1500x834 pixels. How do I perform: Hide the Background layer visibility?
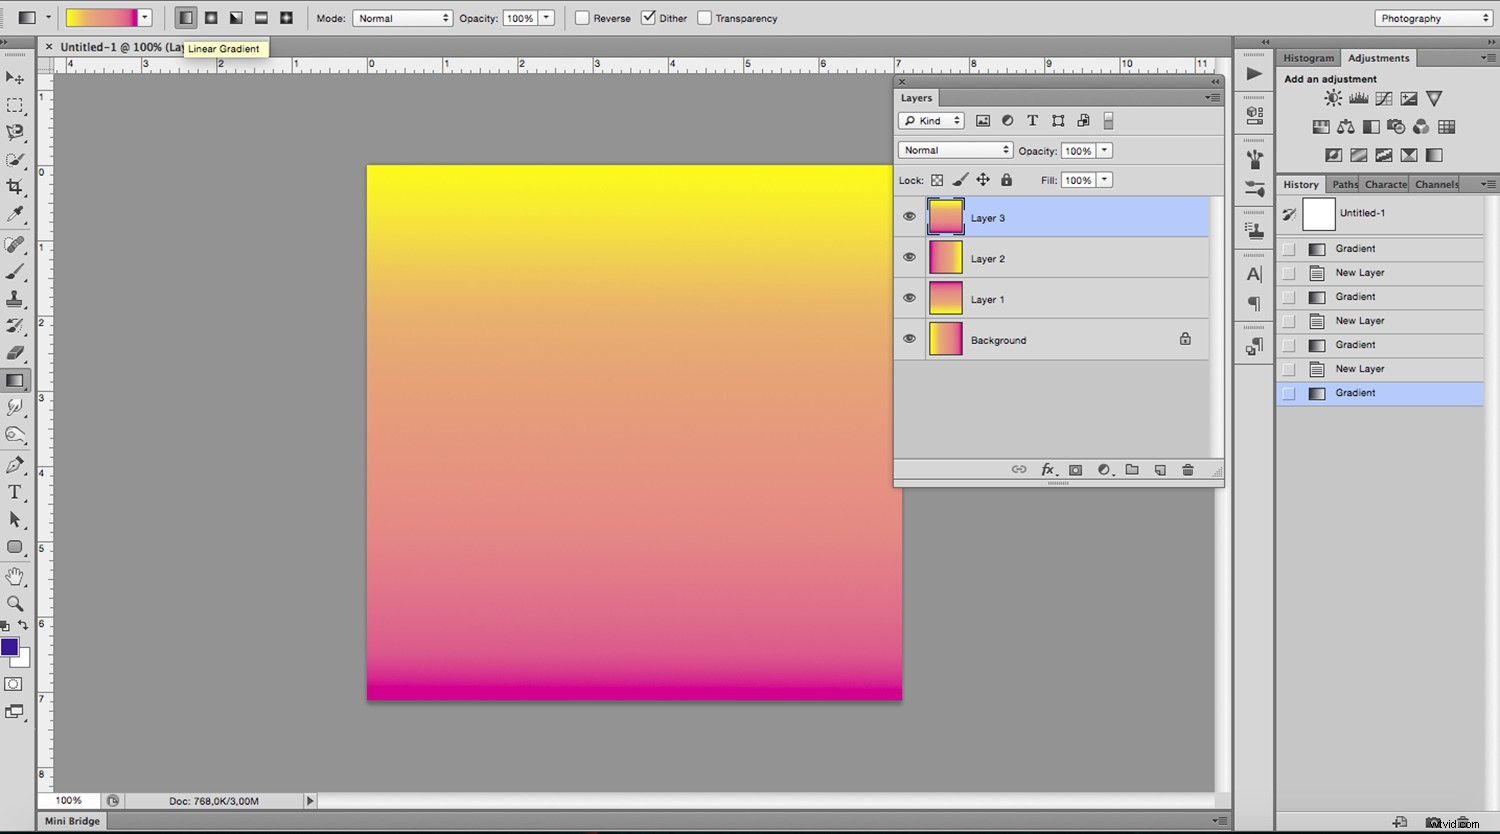(x=909, y=339)
